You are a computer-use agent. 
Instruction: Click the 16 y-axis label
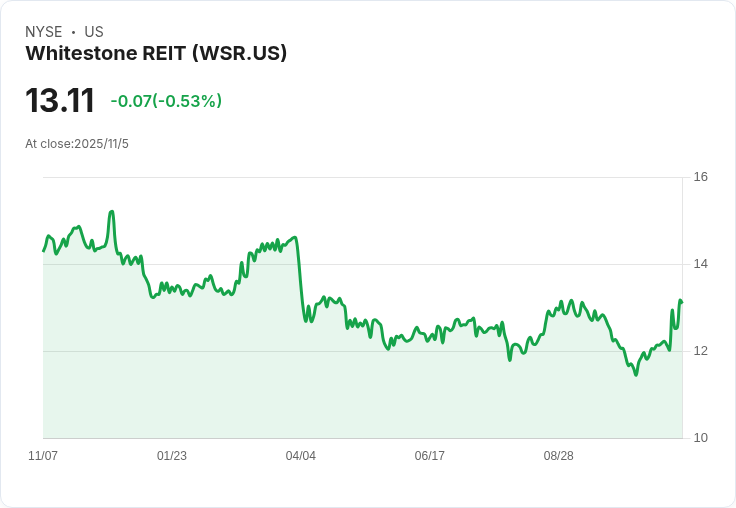coord(701,177)
